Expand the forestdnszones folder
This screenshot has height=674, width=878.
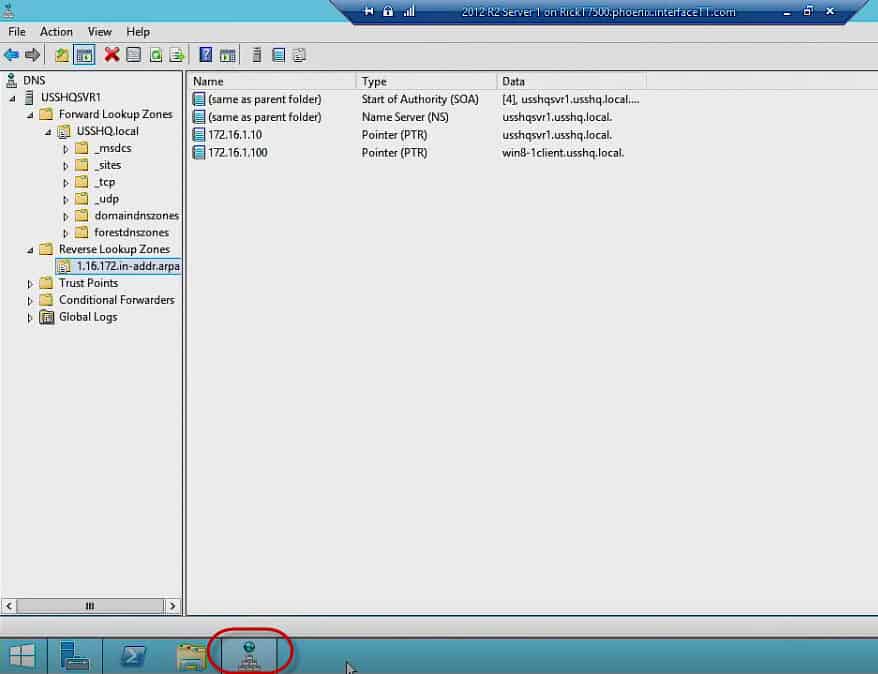click(66, 233)
